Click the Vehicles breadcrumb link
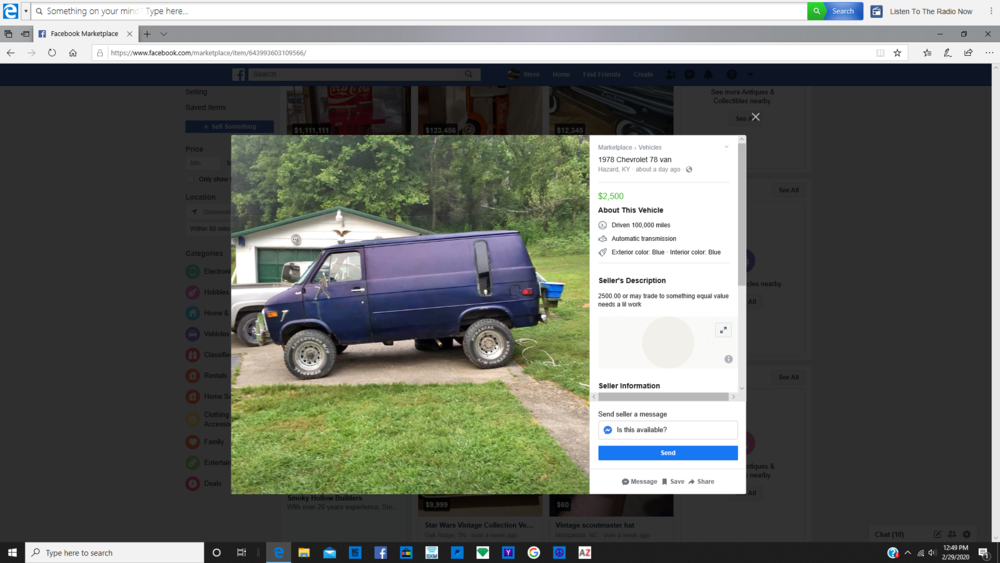Image resolution: width=1000 pixels, height=563 pixels. (x=650, y=147)
